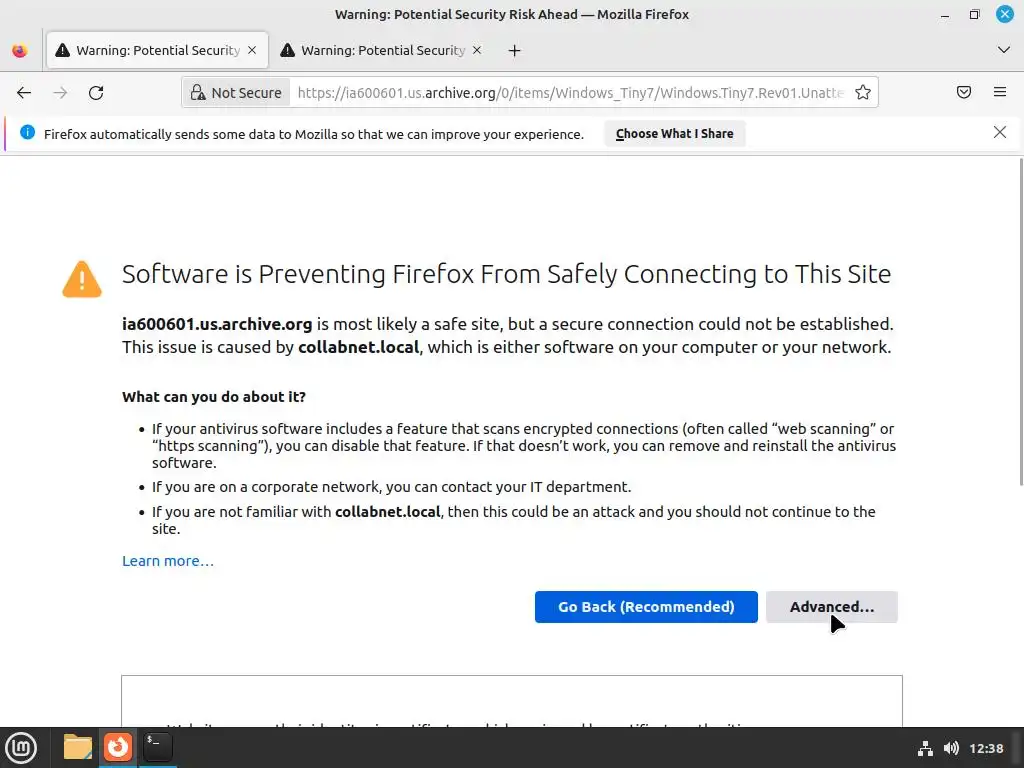Open the Learn more… link
Screen dimensions: 1024x768
[168, 561]
